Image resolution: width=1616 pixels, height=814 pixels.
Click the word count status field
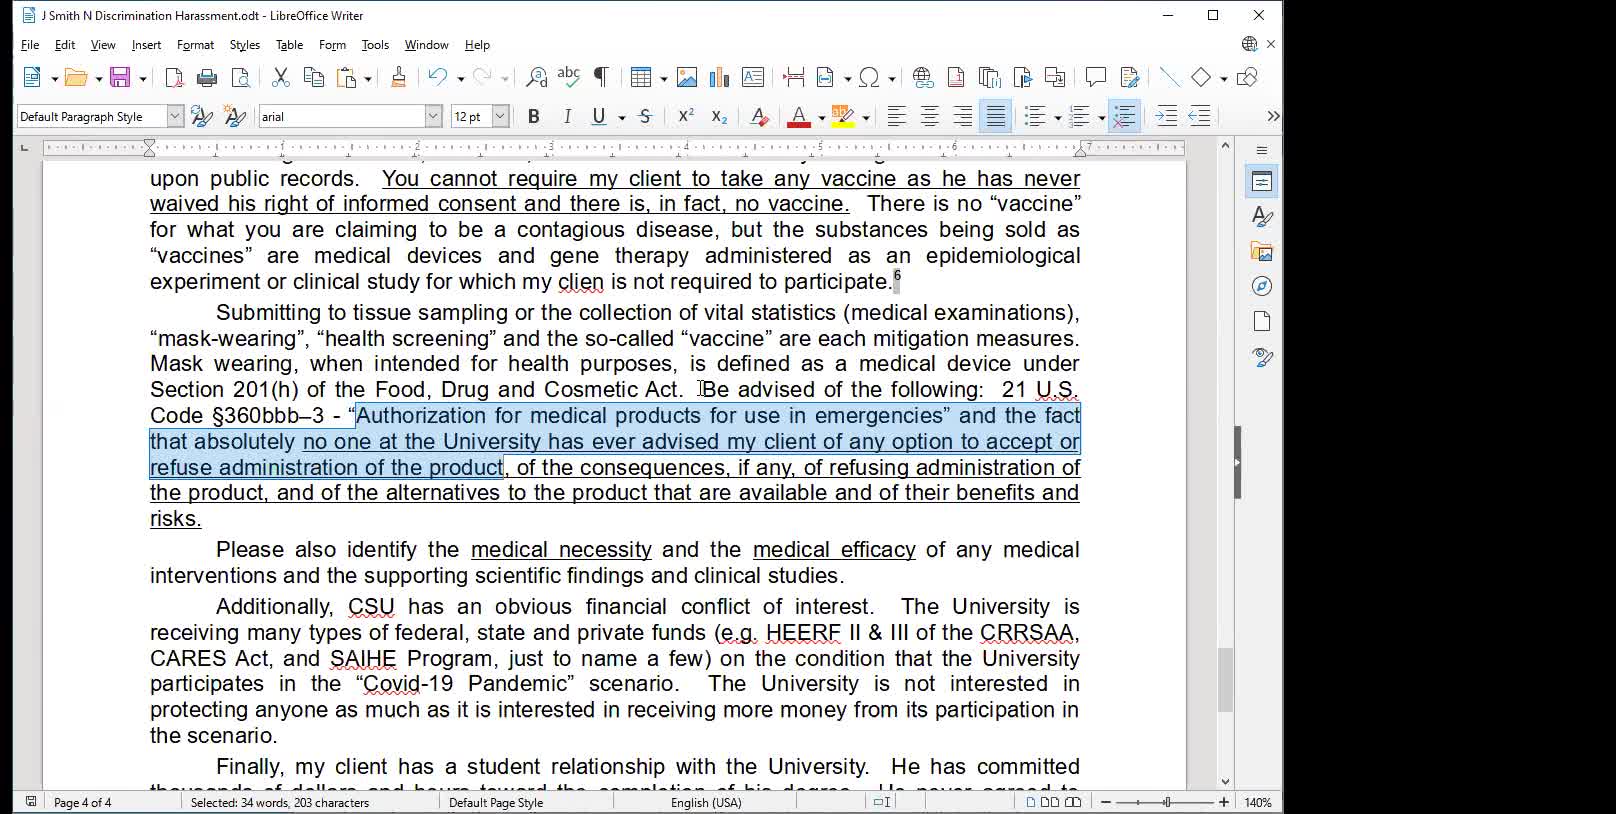[280, 803]
